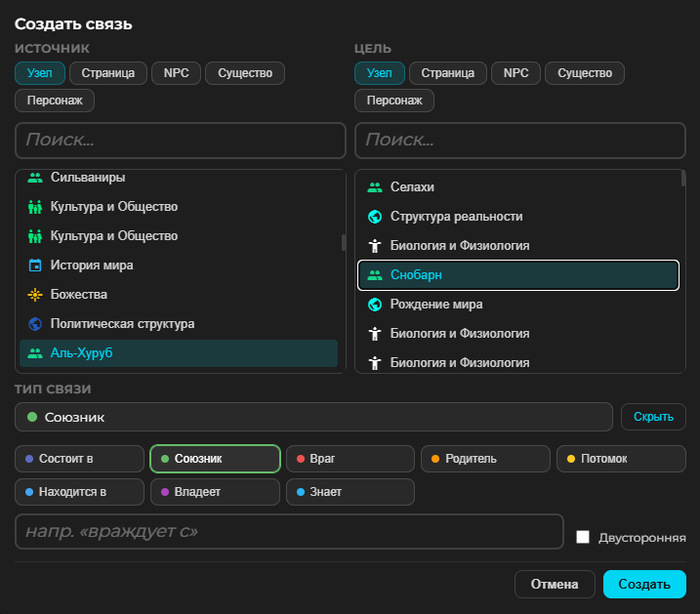700x614 pixels.
Task: Choose Божества in the source list
Action: 179,295
